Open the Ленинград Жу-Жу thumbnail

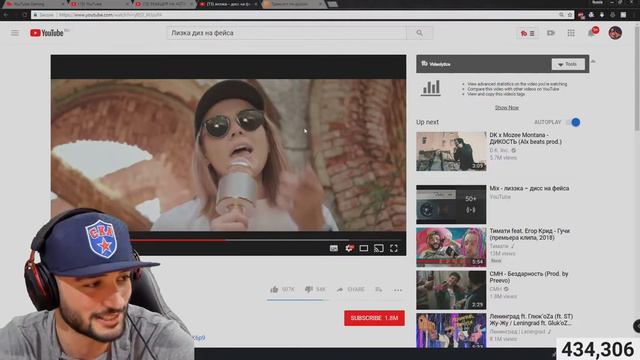(x=451, y=331)
